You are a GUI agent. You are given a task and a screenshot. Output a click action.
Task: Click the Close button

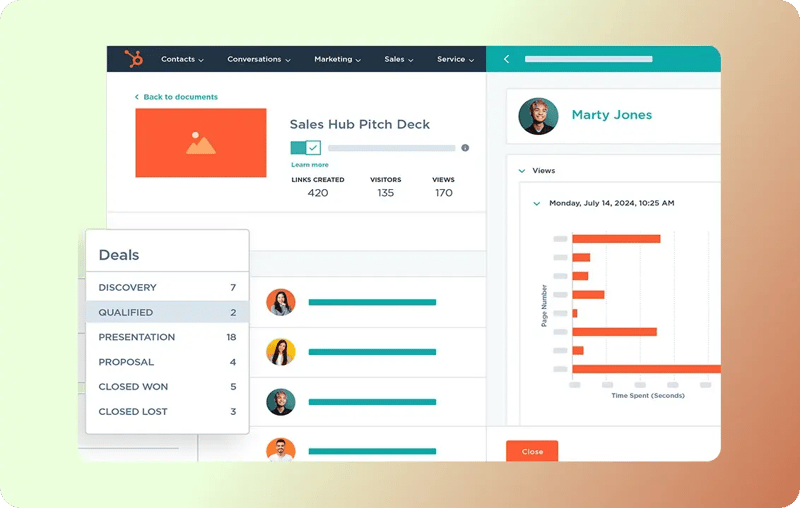point(532,451)
